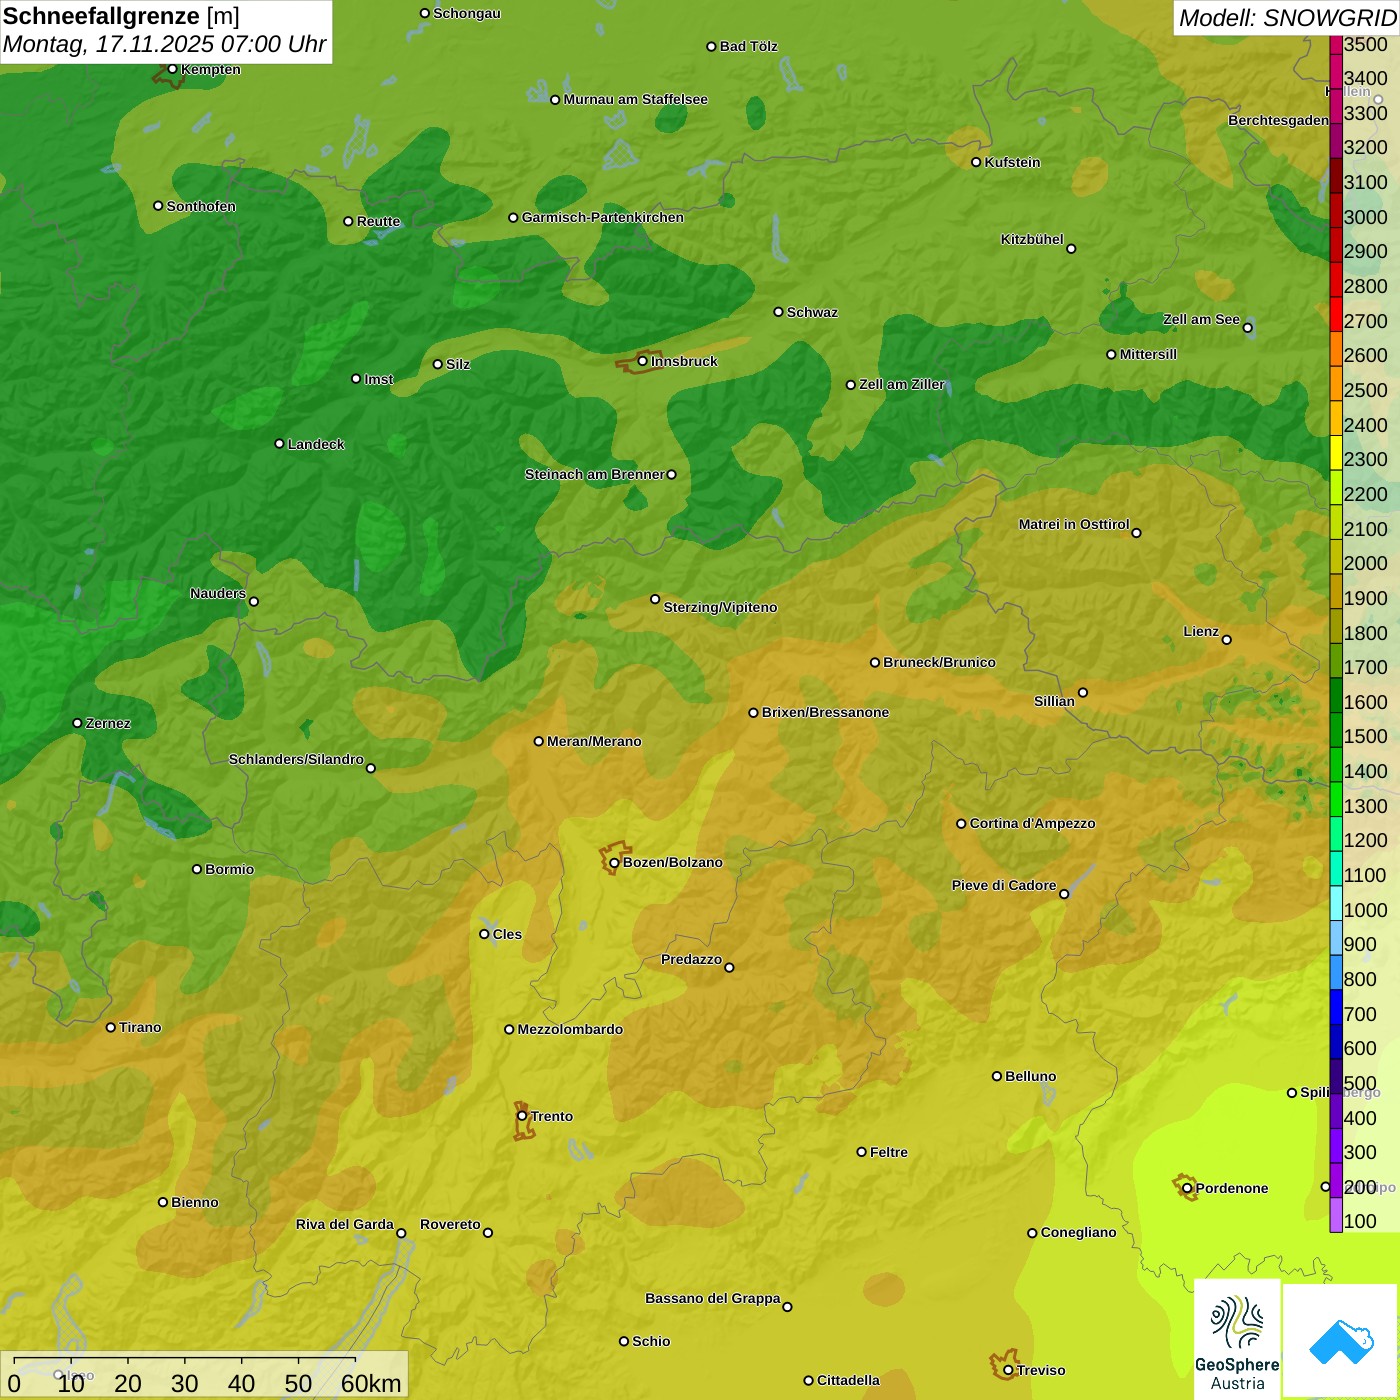1400x1400 pixels.
Task: Click the 'Pieve di Cadore' place label
Action: 1004,885
